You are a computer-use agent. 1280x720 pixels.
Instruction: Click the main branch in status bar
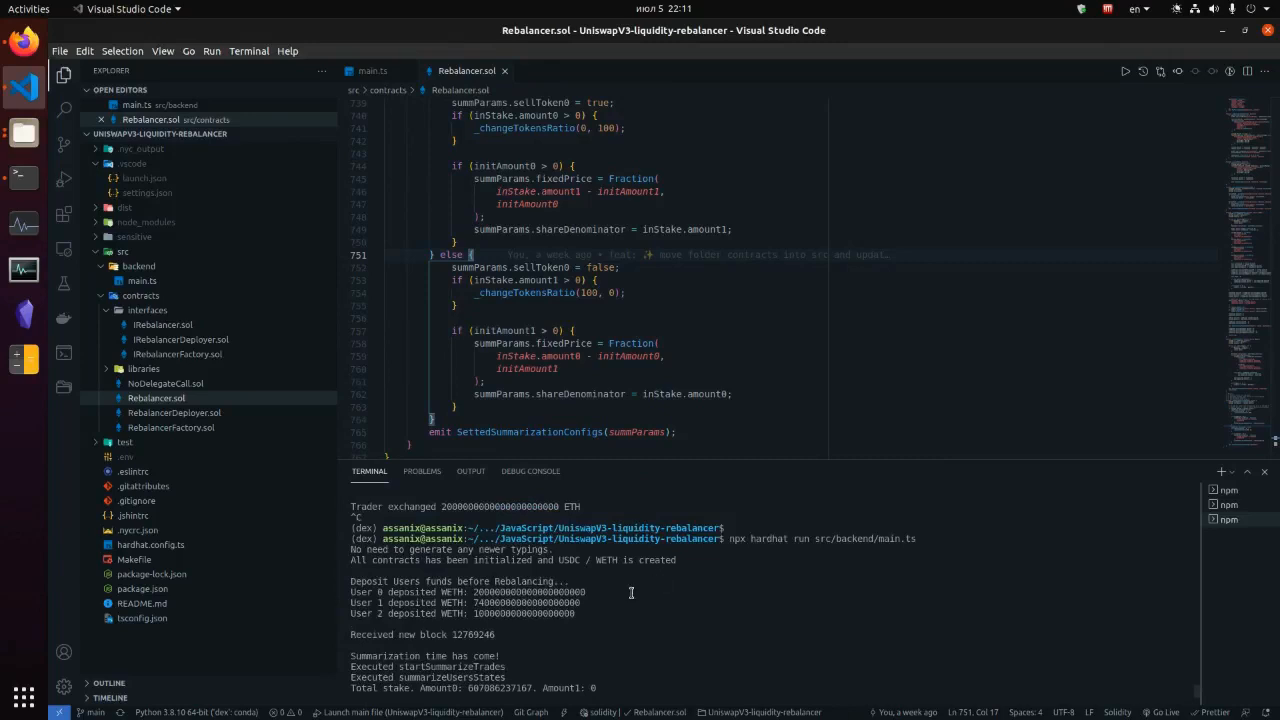[91, 712]
